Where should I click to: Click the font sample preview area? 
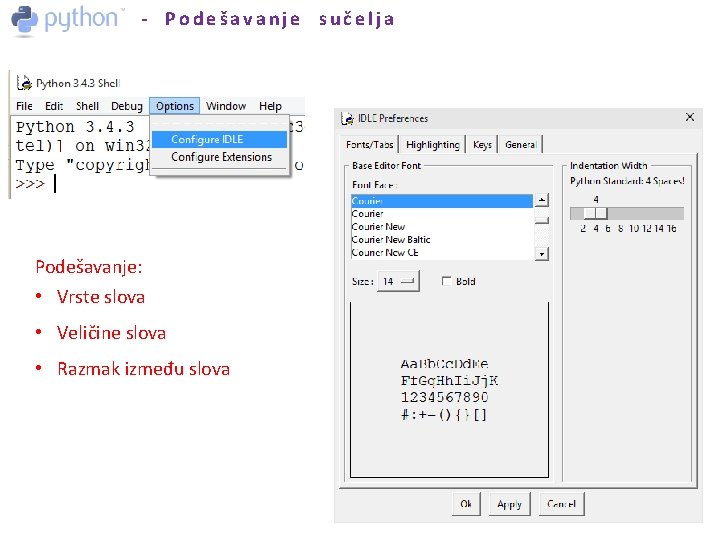[x=449, y=389]
